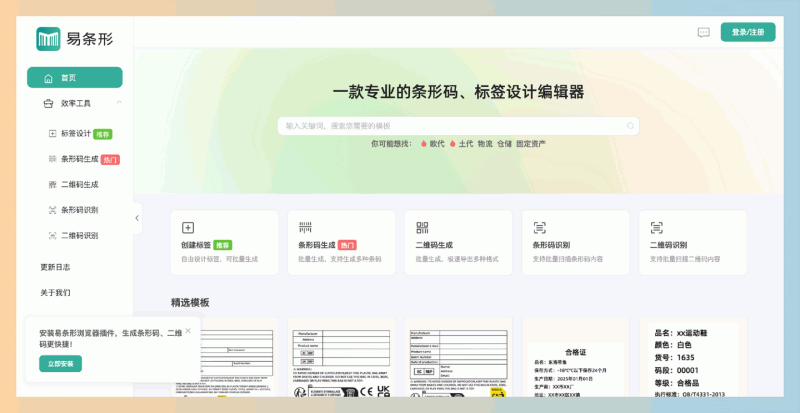Image resolution: width=800 pixels, height=413 pixels.
Task: Open the Manufacturer label template with CE UKCA marks
Action: 341,357
